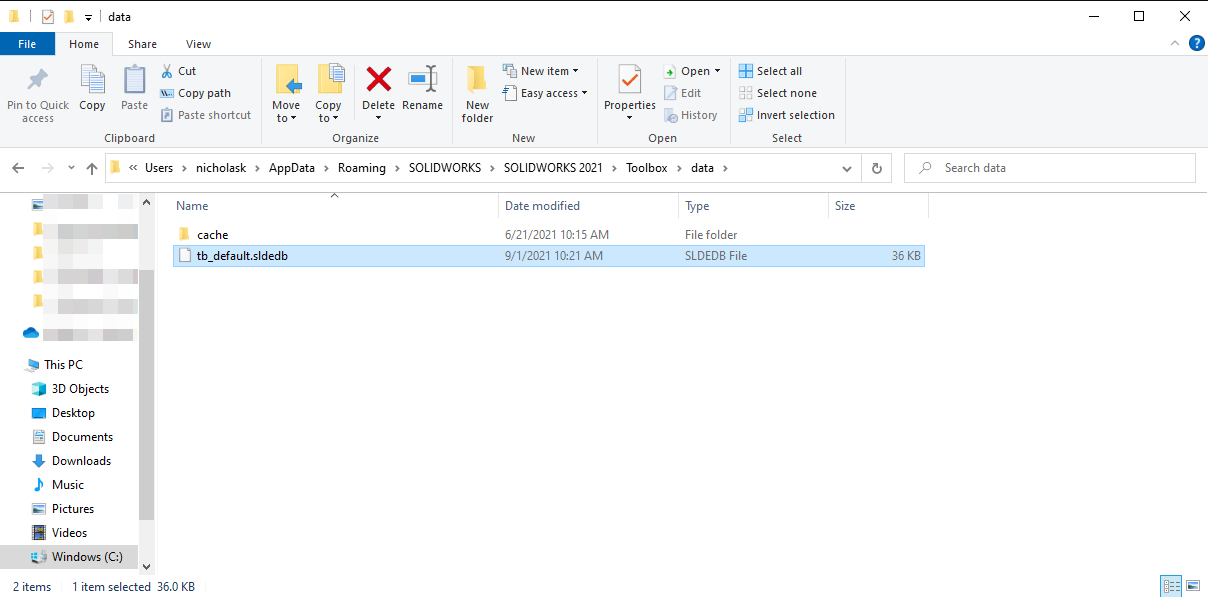Screen dimensions: 1208x597
Task: Go forward with the Forward arrow
Action: 46,168
